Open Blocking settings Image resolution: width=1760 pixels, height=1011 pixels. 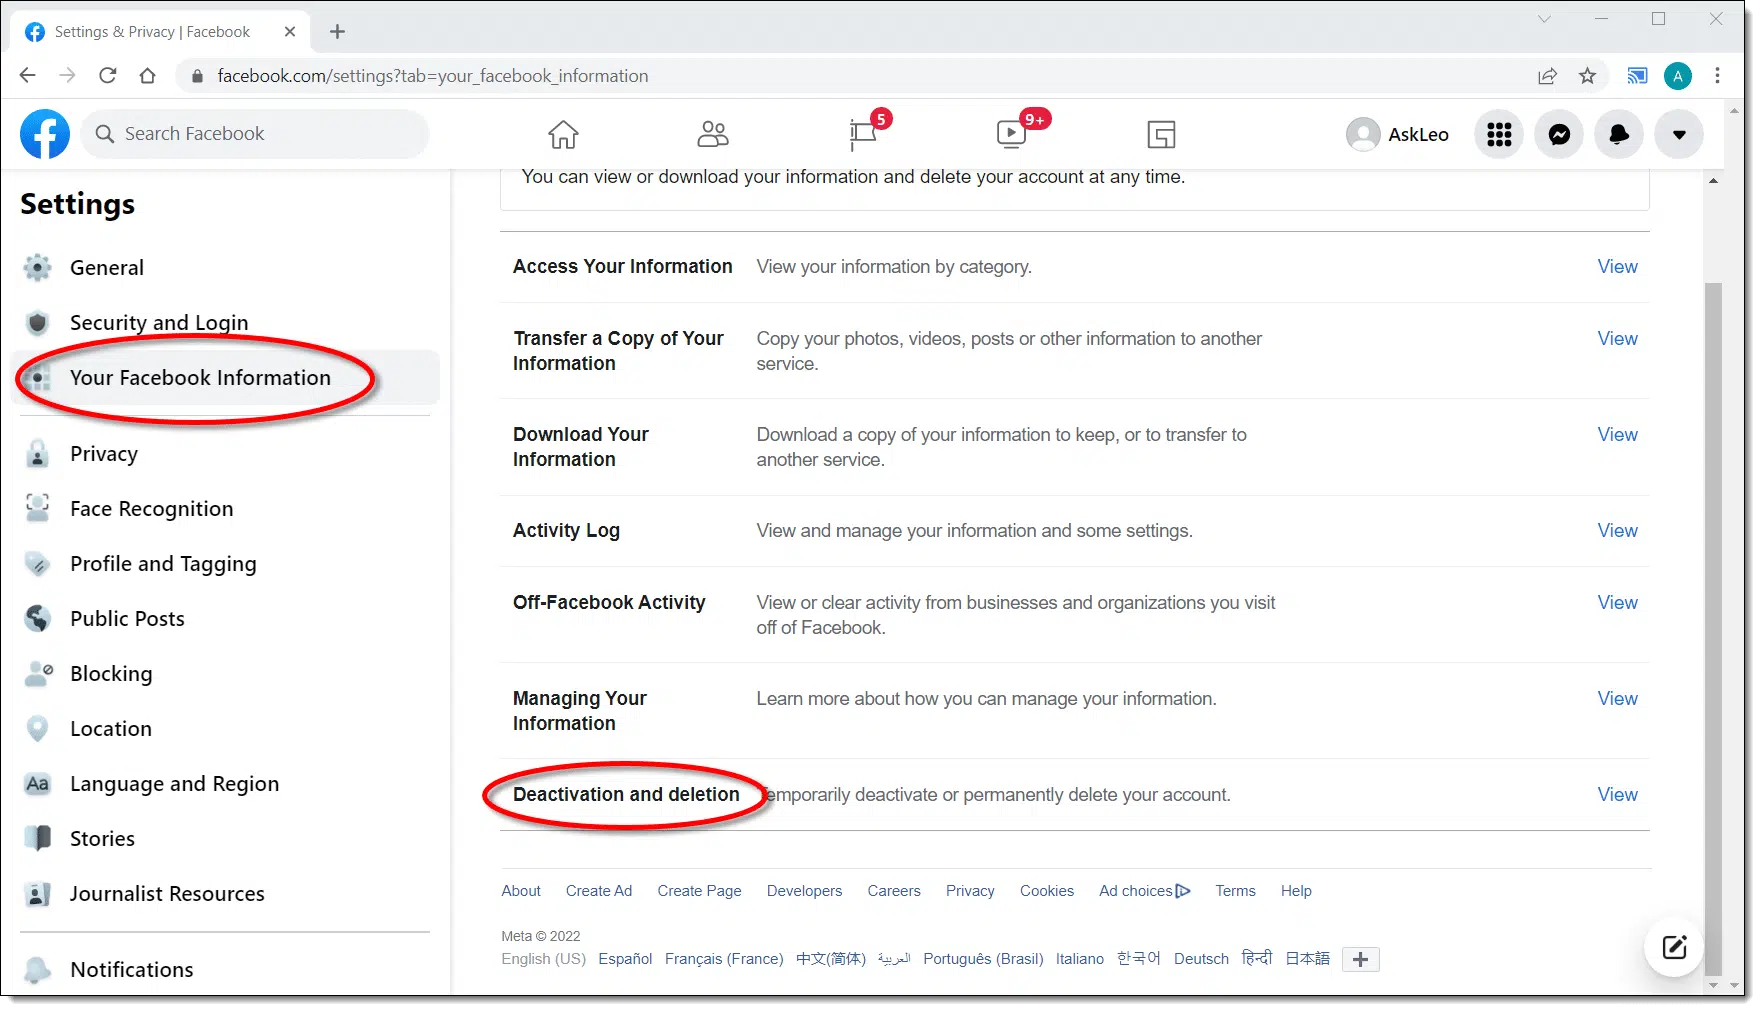click(x=225, y=674)
